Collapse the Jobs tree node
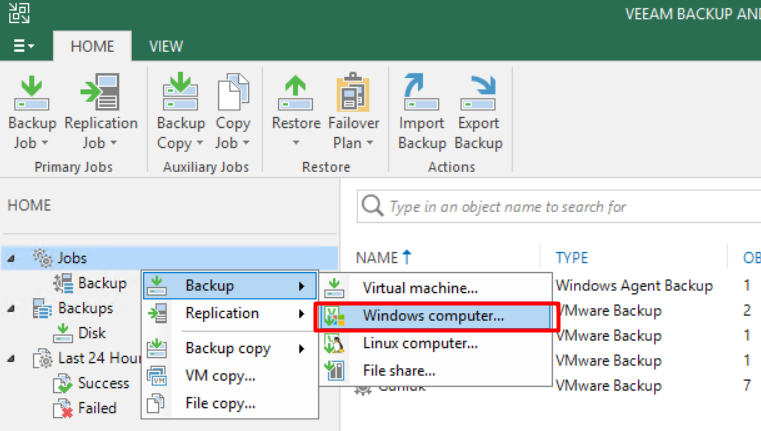Screen dimensions: 761x431 tap(12, 258)
